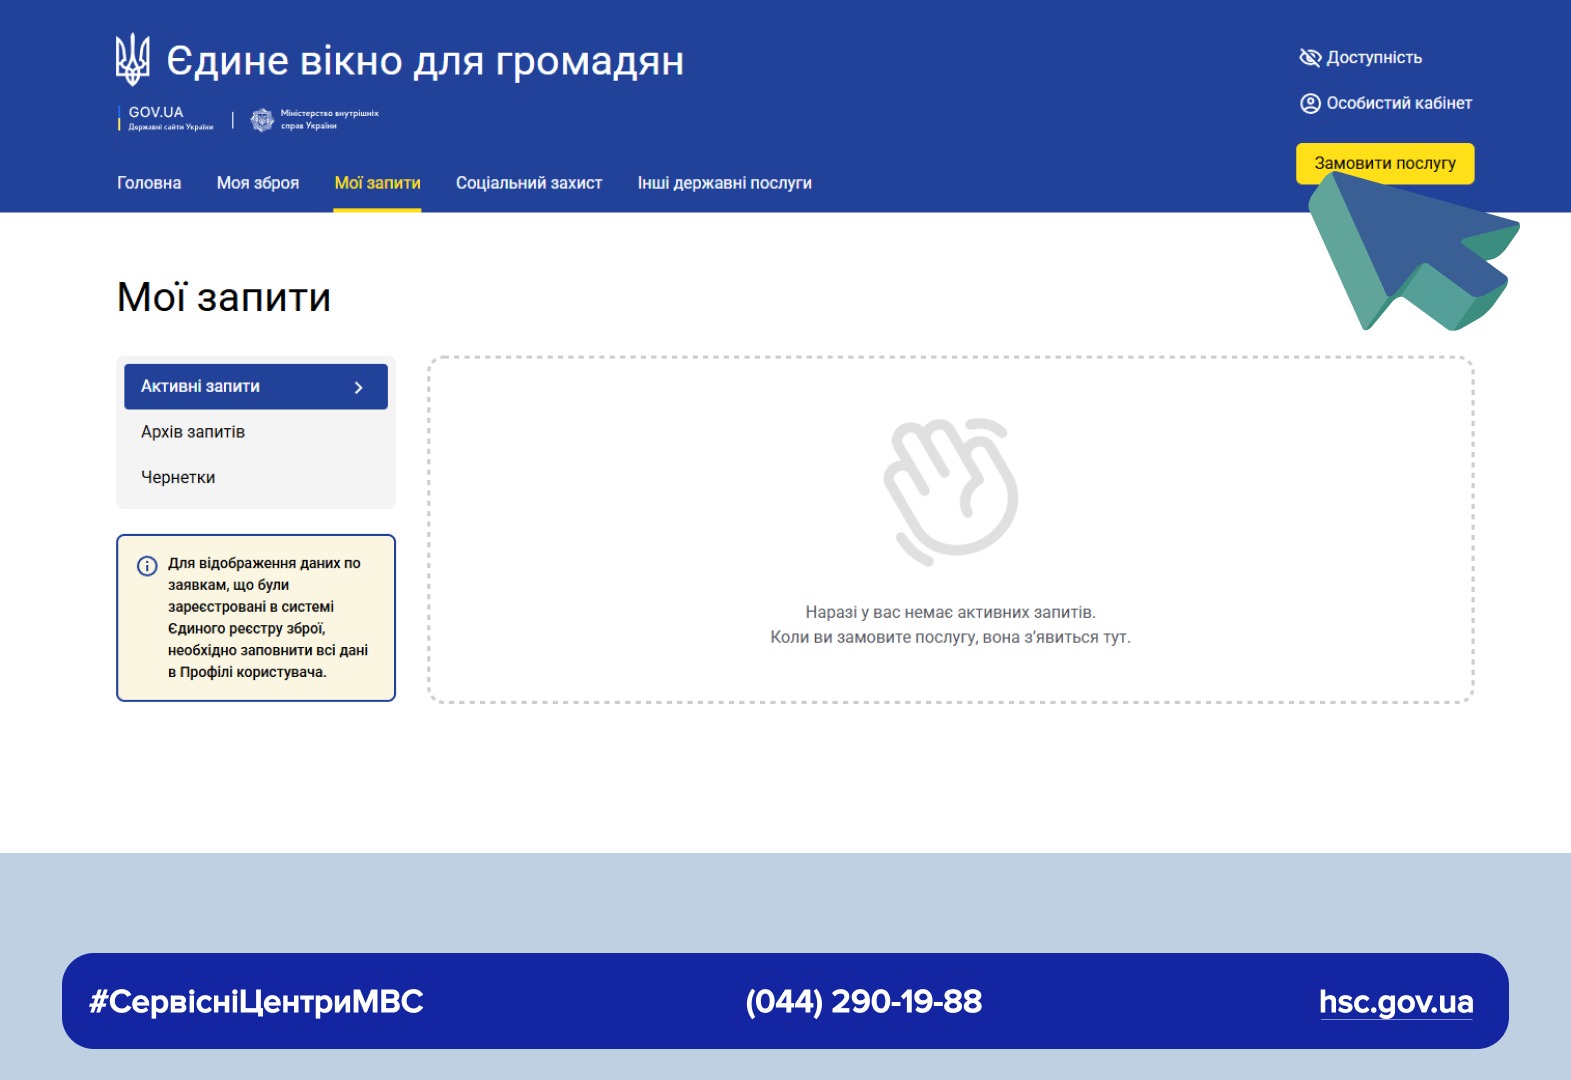Click the user profile cabinet icon
The height and width of the screenshot is (1080, 1571).
point(1310,104)
